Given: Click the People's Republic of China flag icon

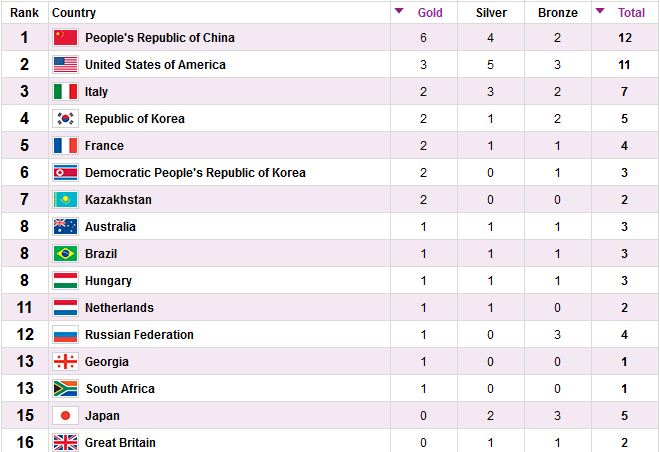Looking at the screenshot, I should pos(65,37).
